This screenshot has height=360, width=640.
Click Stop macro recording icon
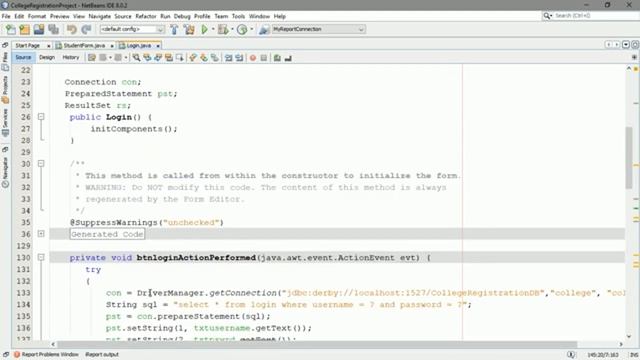click(264, 58)
